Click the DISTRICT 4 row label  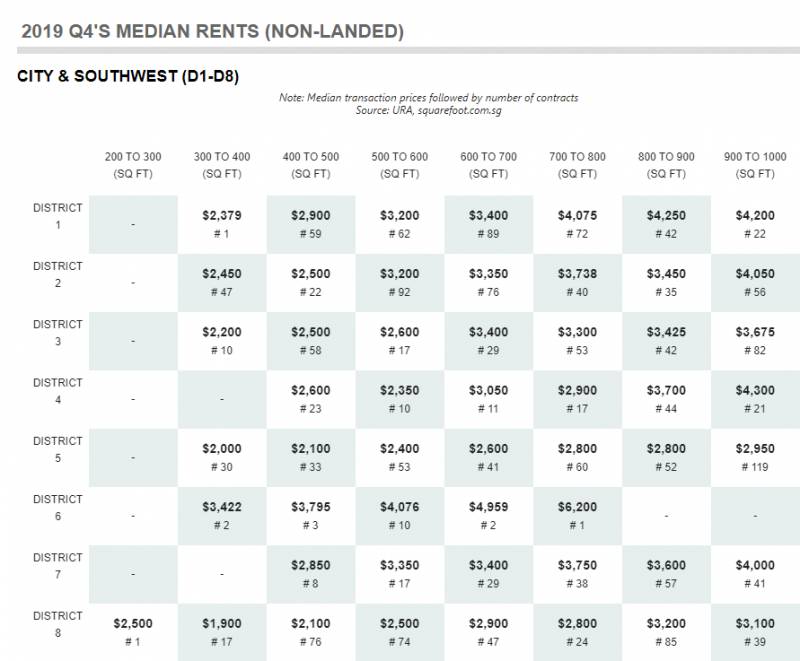coord(58,391)
